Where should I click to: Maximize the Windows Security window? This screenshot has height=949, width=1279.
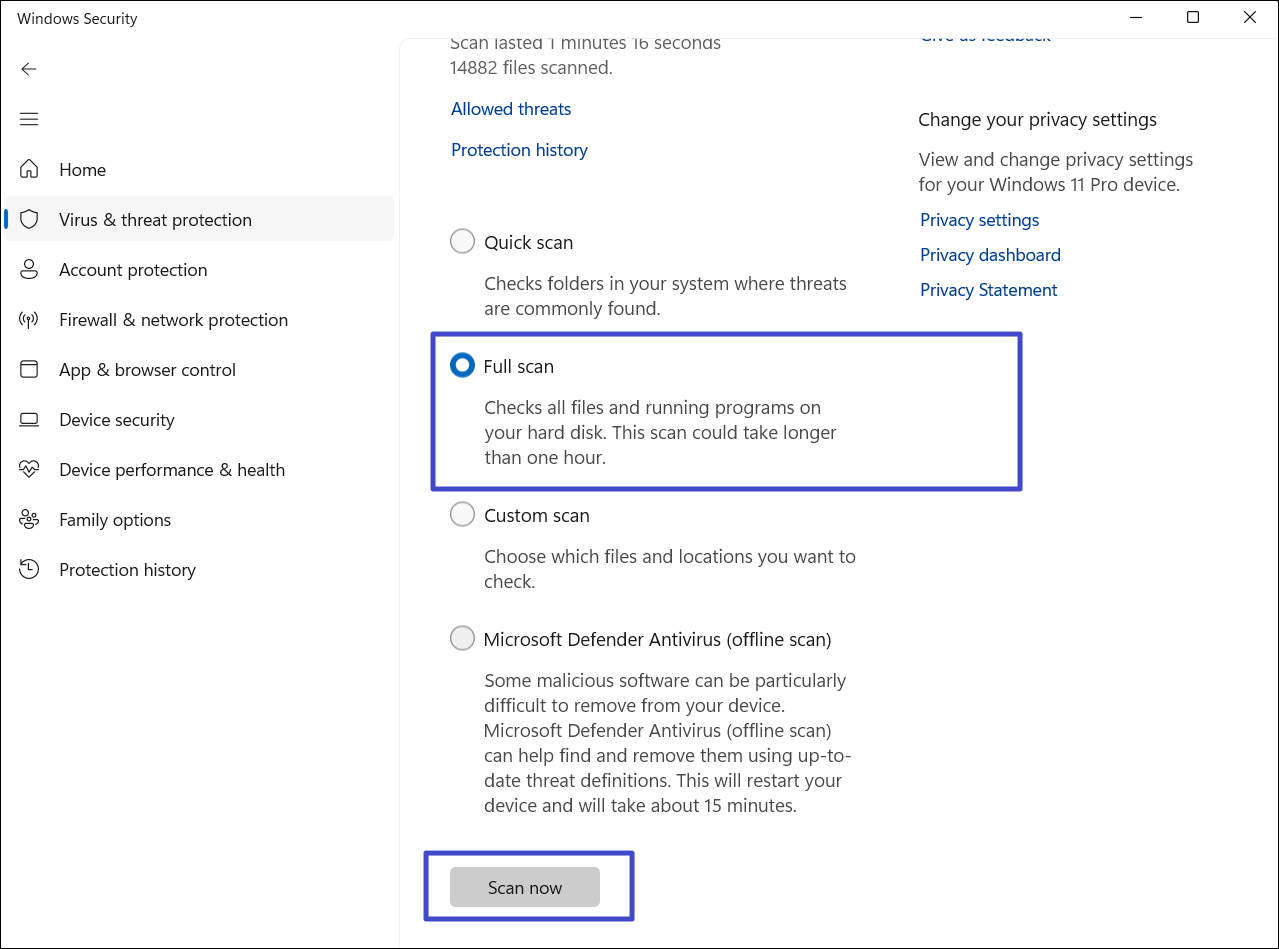[1193, 18]
